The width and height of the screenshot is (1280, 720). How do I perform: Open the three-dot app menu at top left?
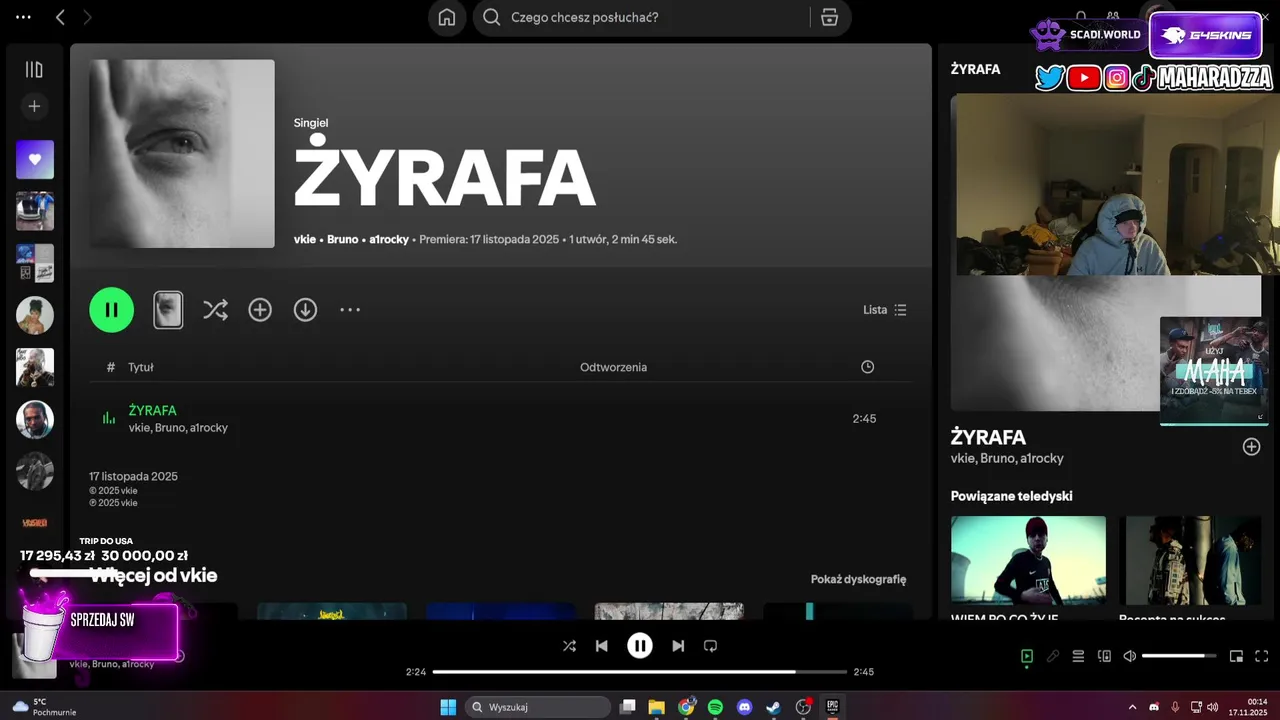pos(23,17)
